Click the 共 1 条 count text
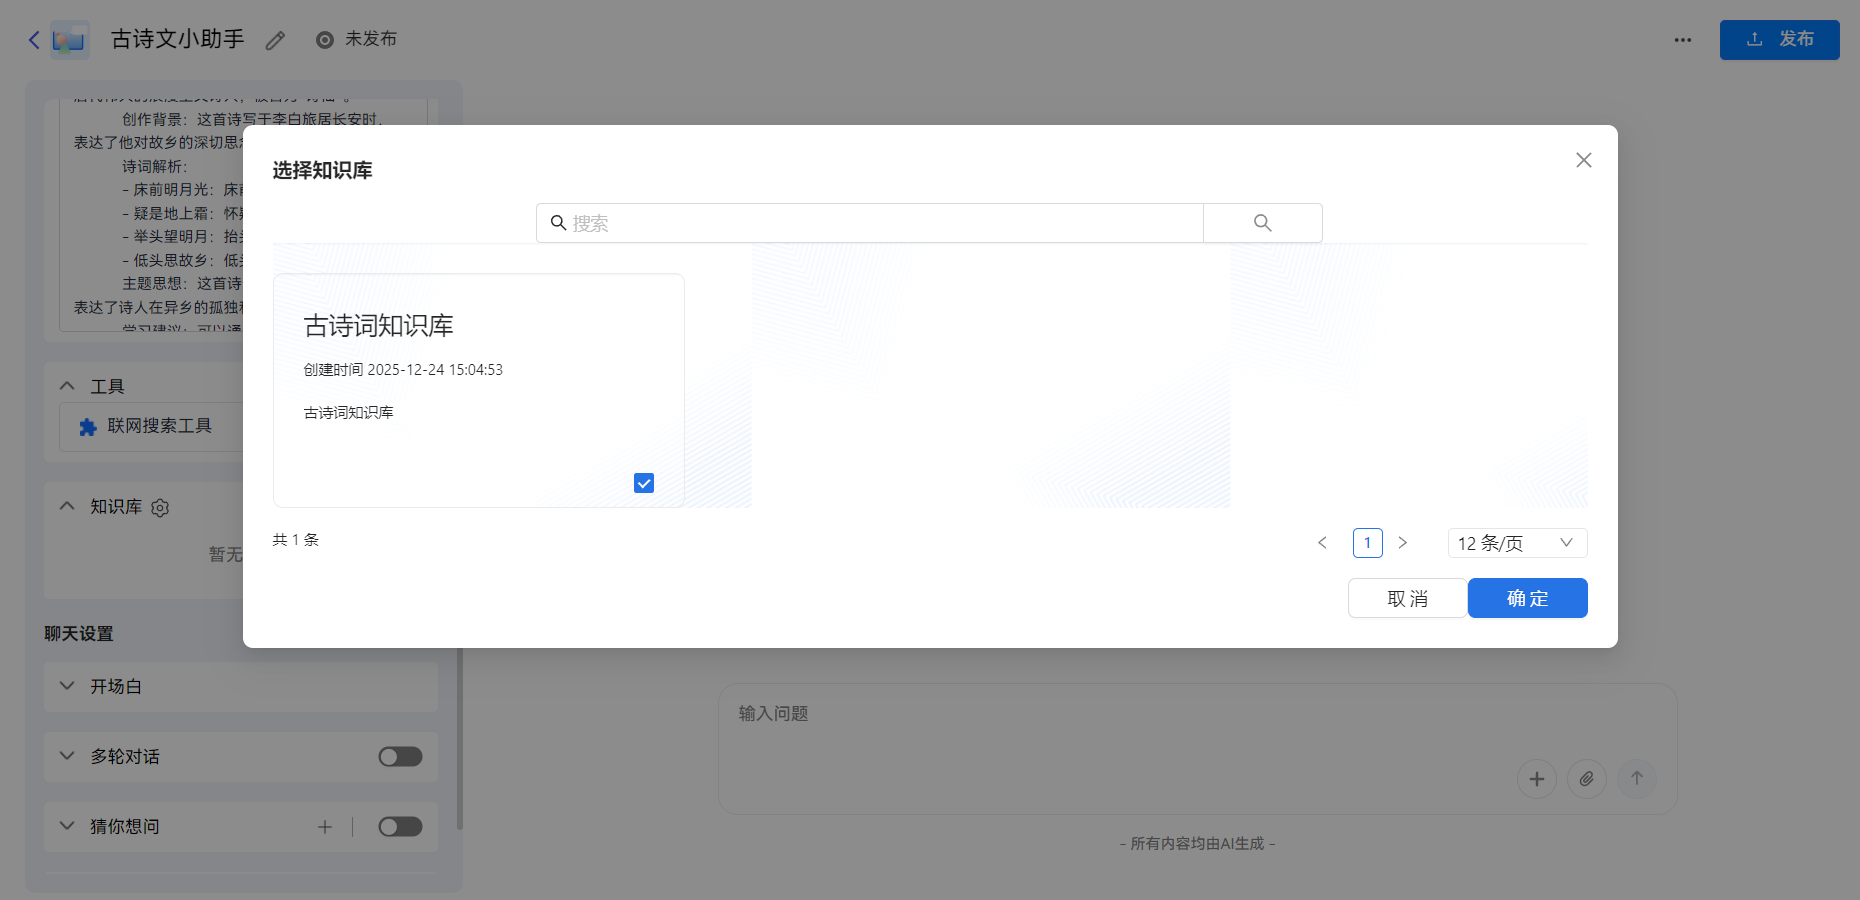This screenshot has width=1860, height=900. click(296, 540)
